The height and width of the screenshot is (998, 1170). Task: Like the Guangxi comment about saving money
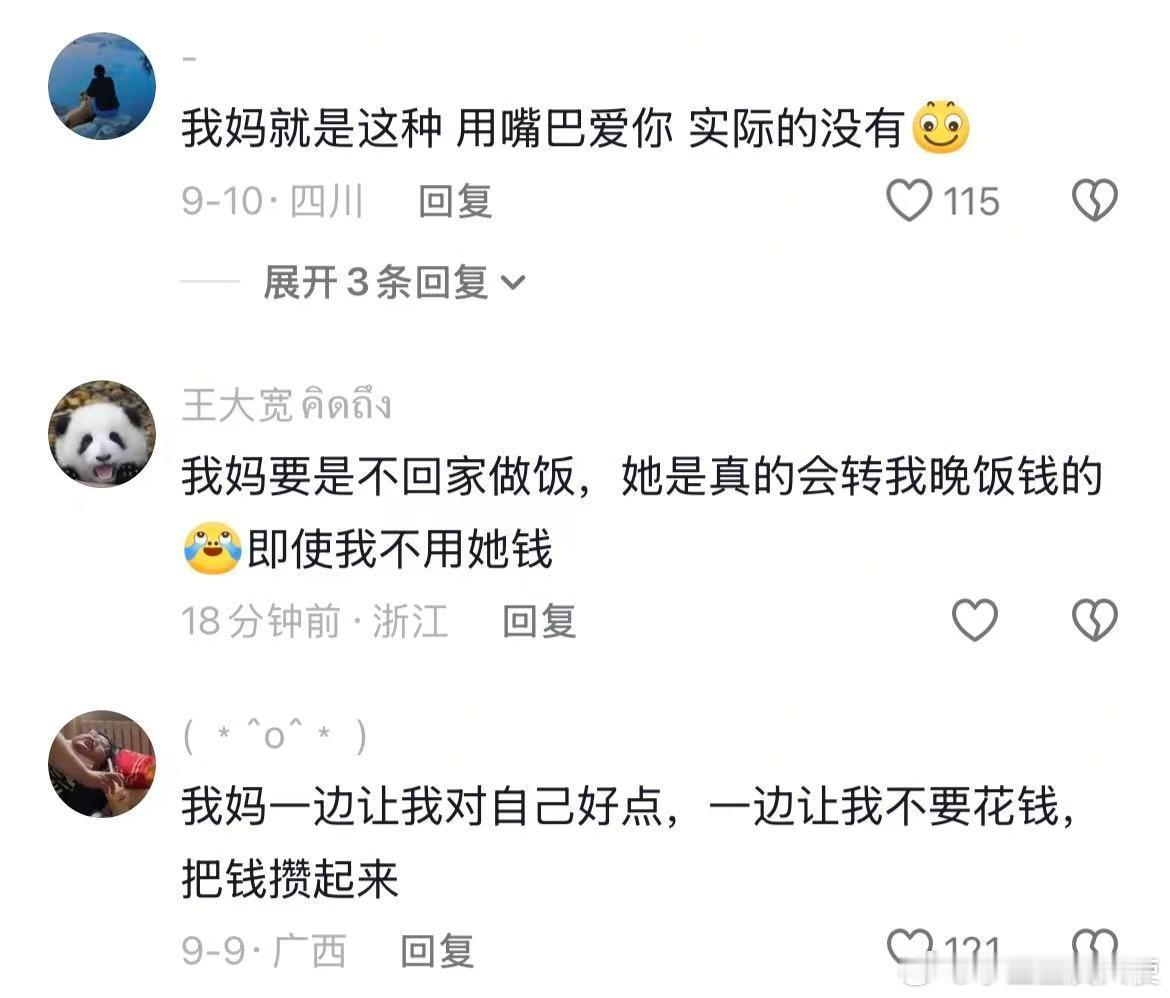coord(910,948)
